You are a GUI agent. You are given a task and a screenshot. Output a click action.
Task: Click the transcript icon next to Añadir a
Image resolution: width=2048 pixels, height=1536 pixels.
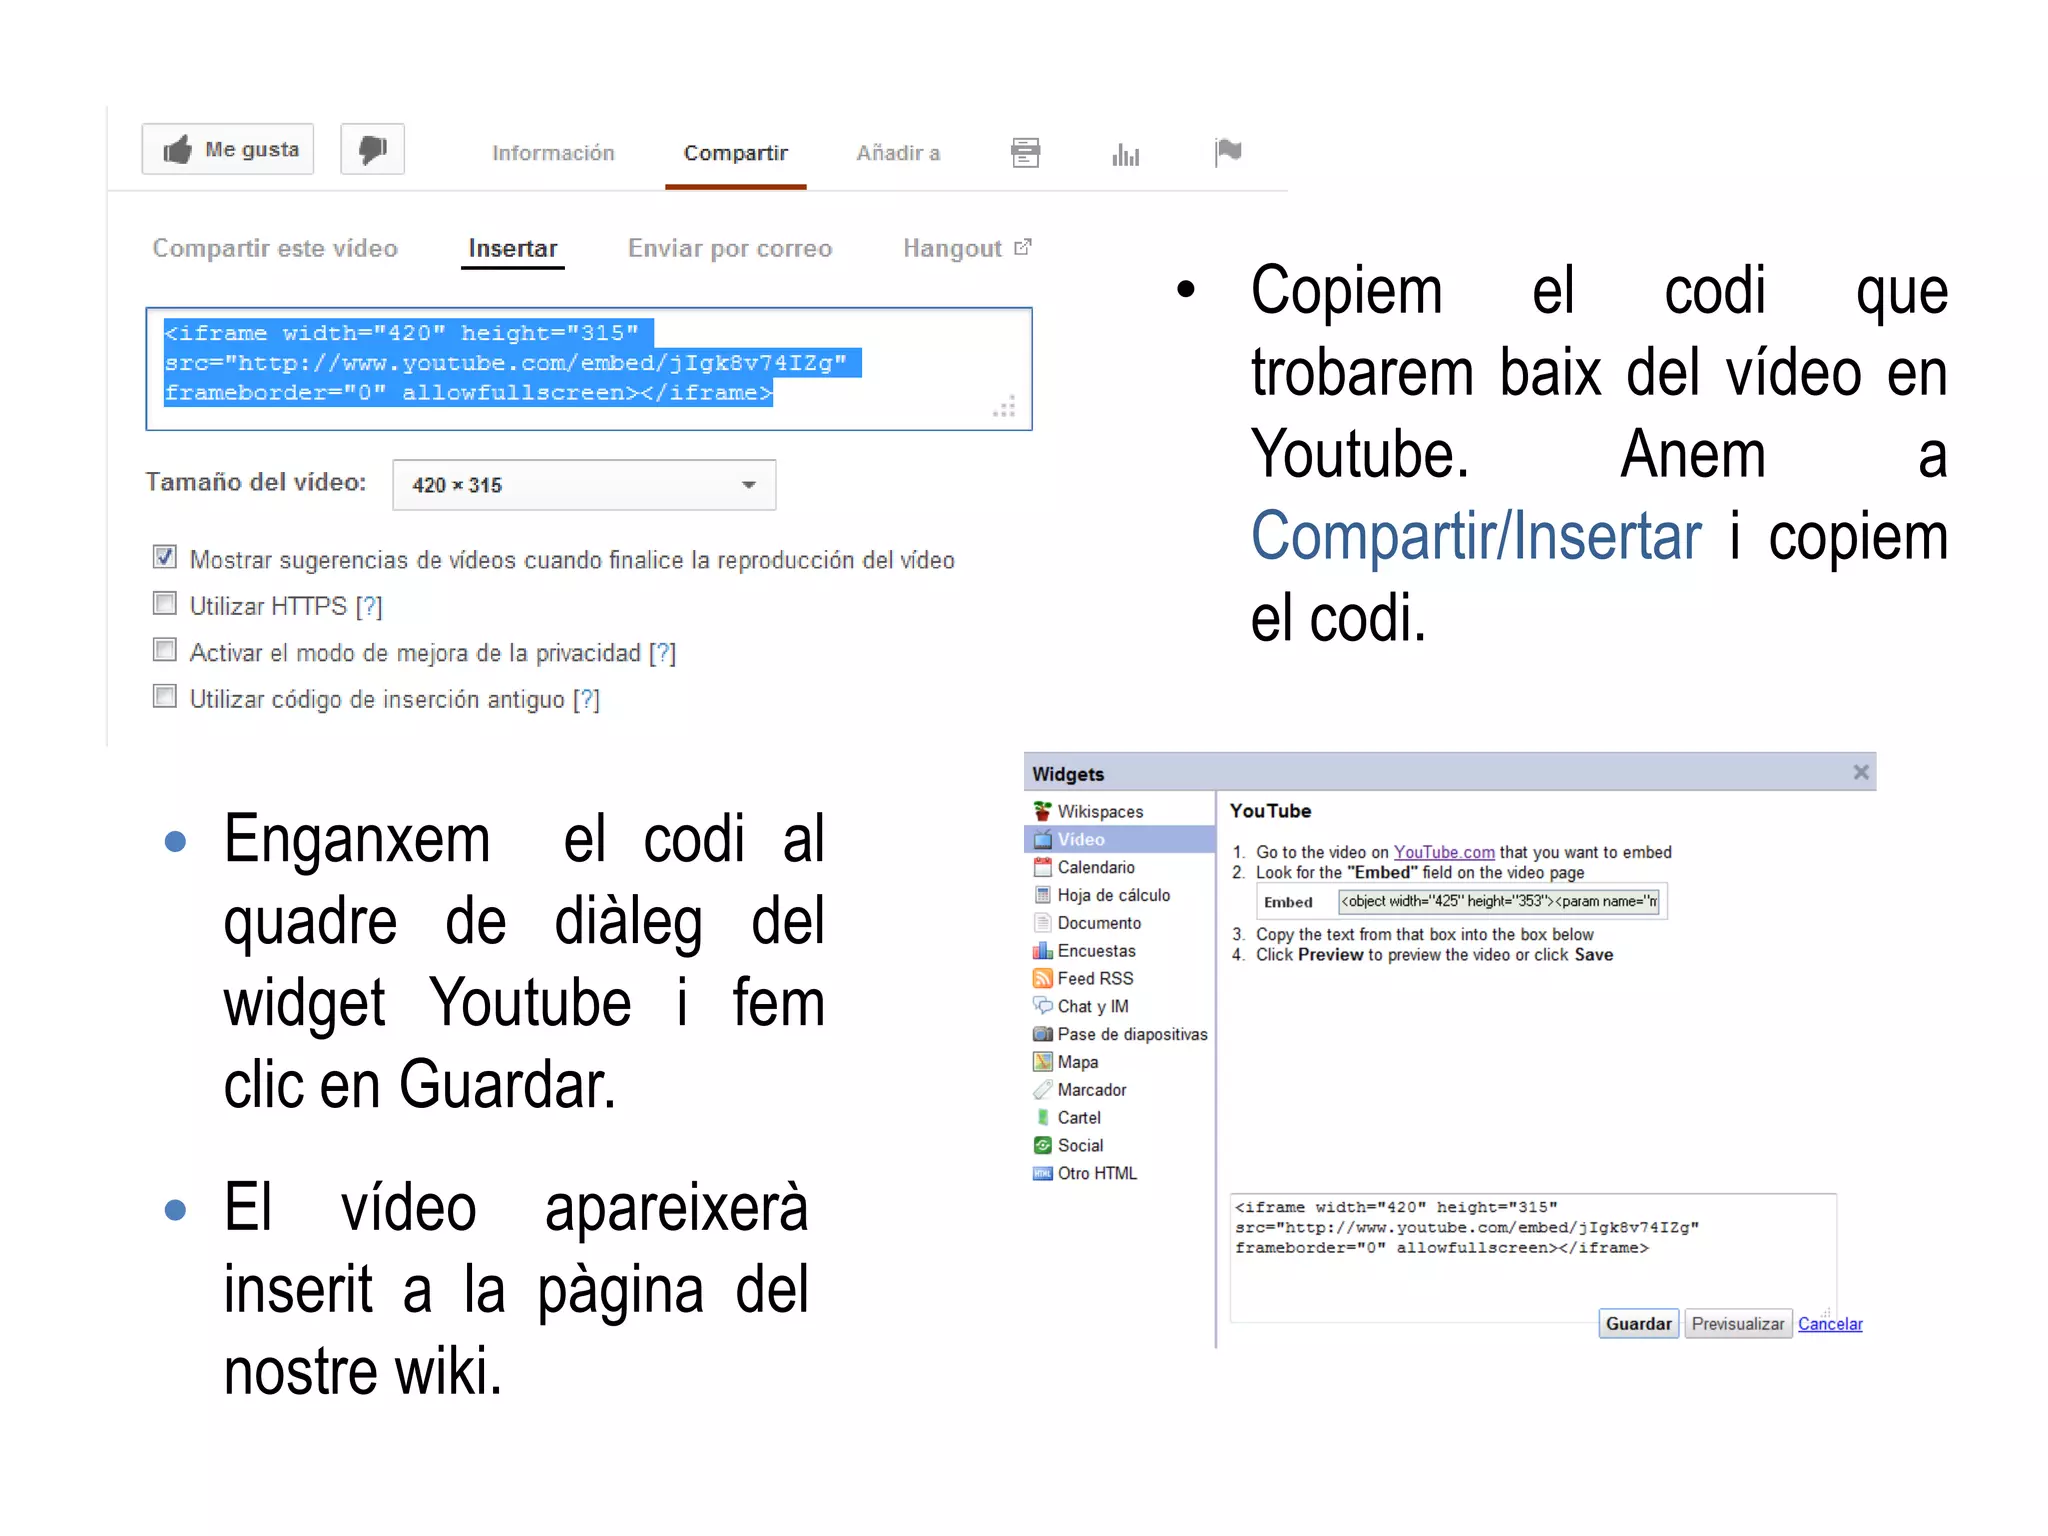pos(1025,153)
